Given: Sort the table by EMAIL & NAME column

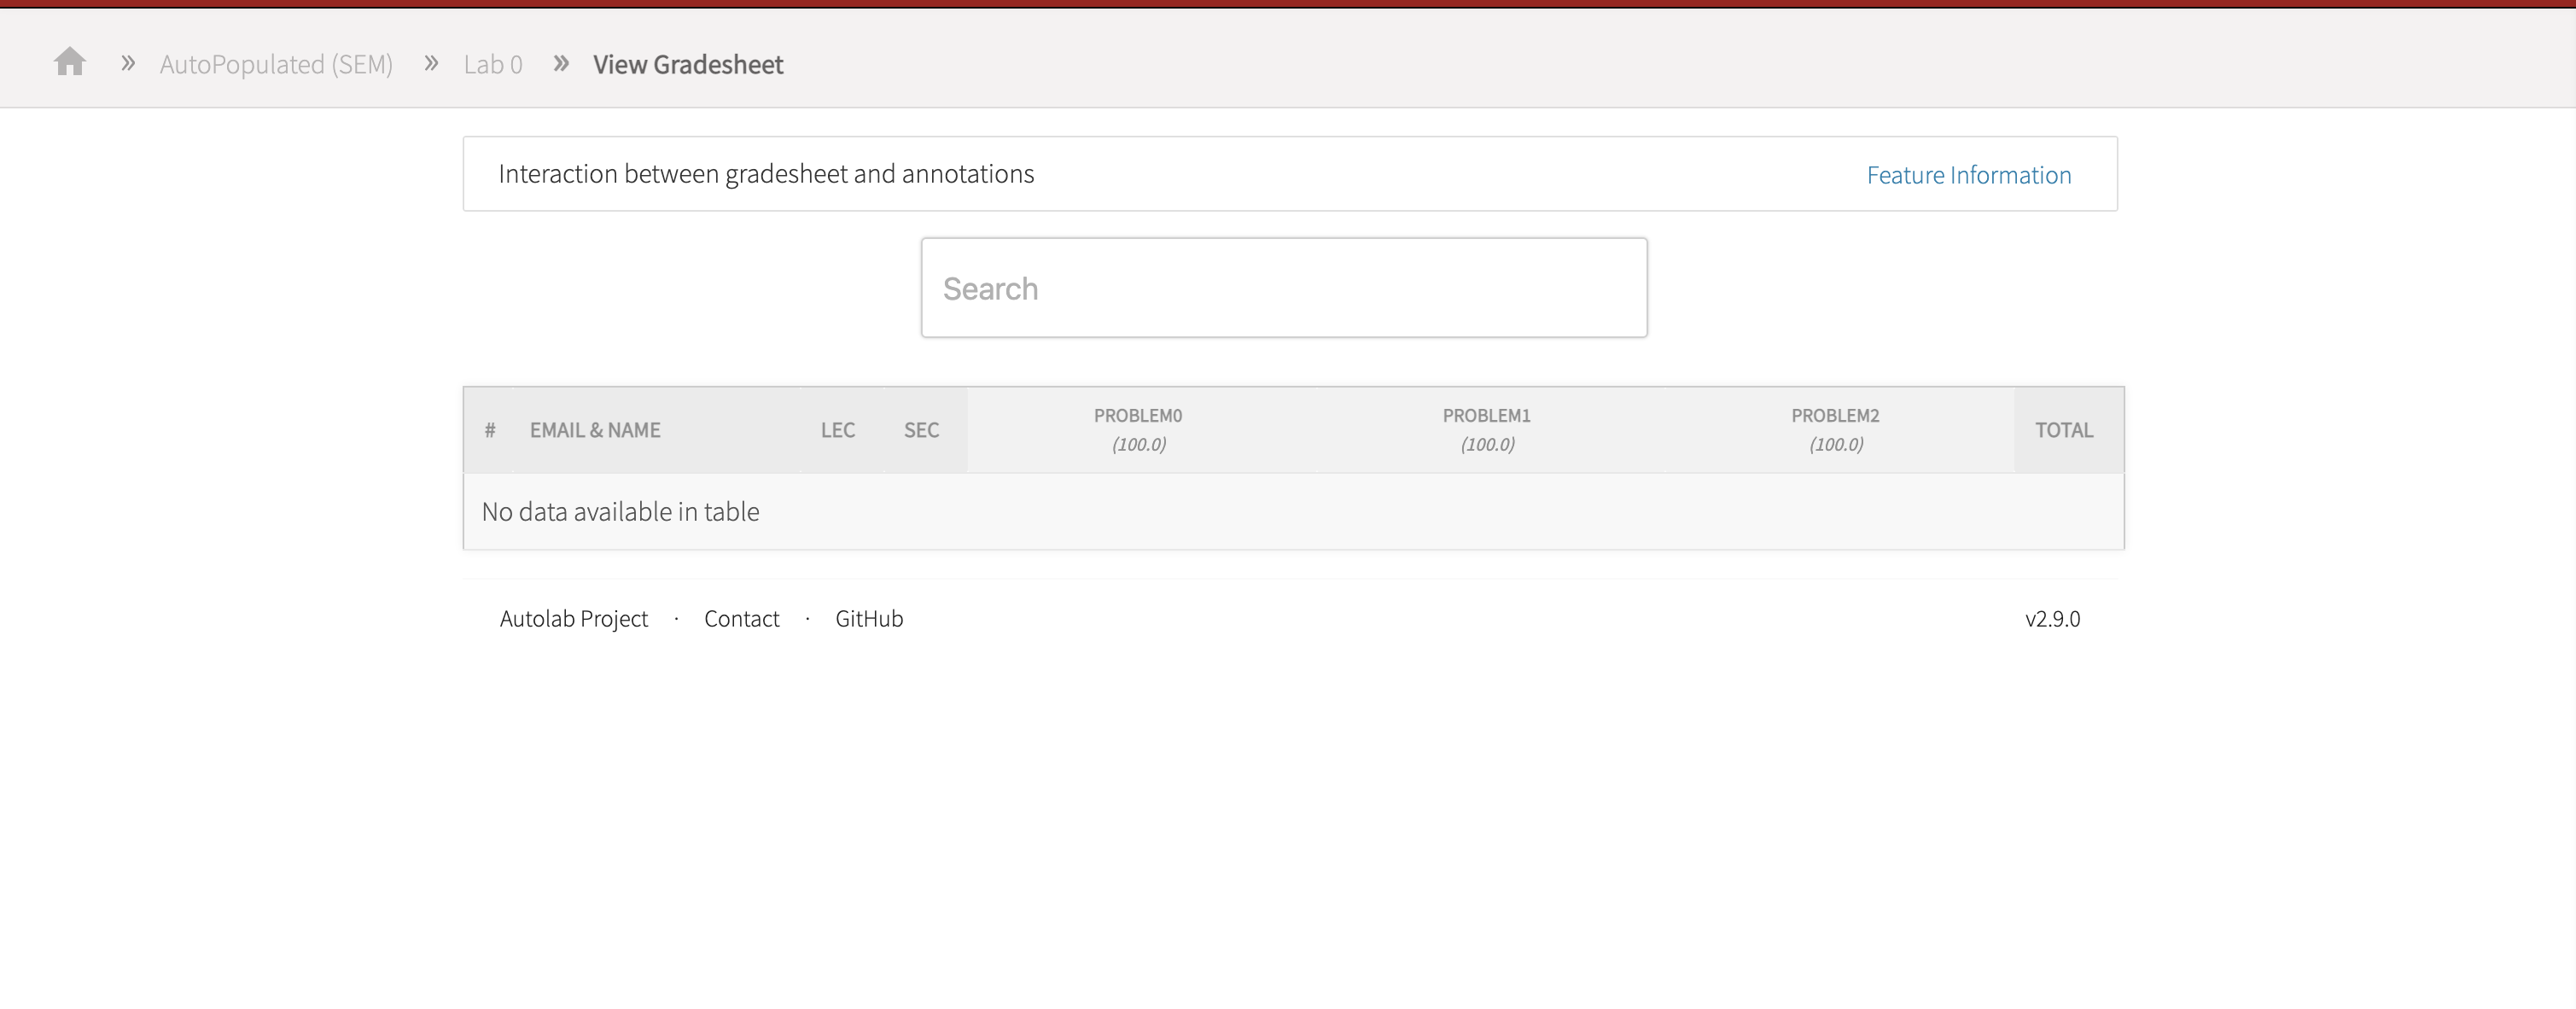Looking at the screenshot, I should point(595,430).
